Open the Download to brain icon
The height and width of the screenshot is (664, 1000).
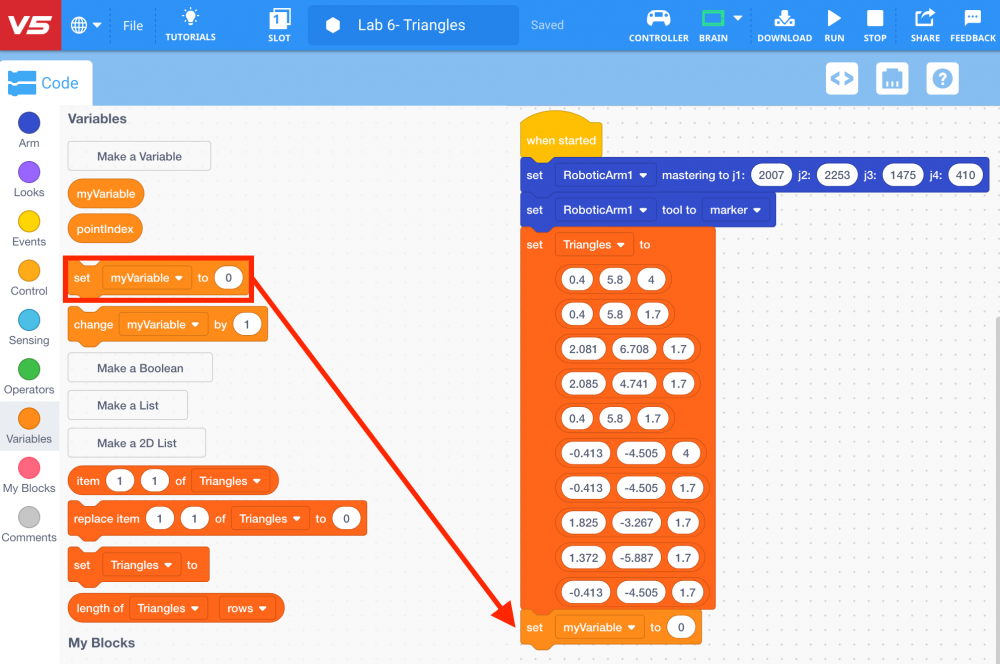pyautogui.click(x=784, y=18)
